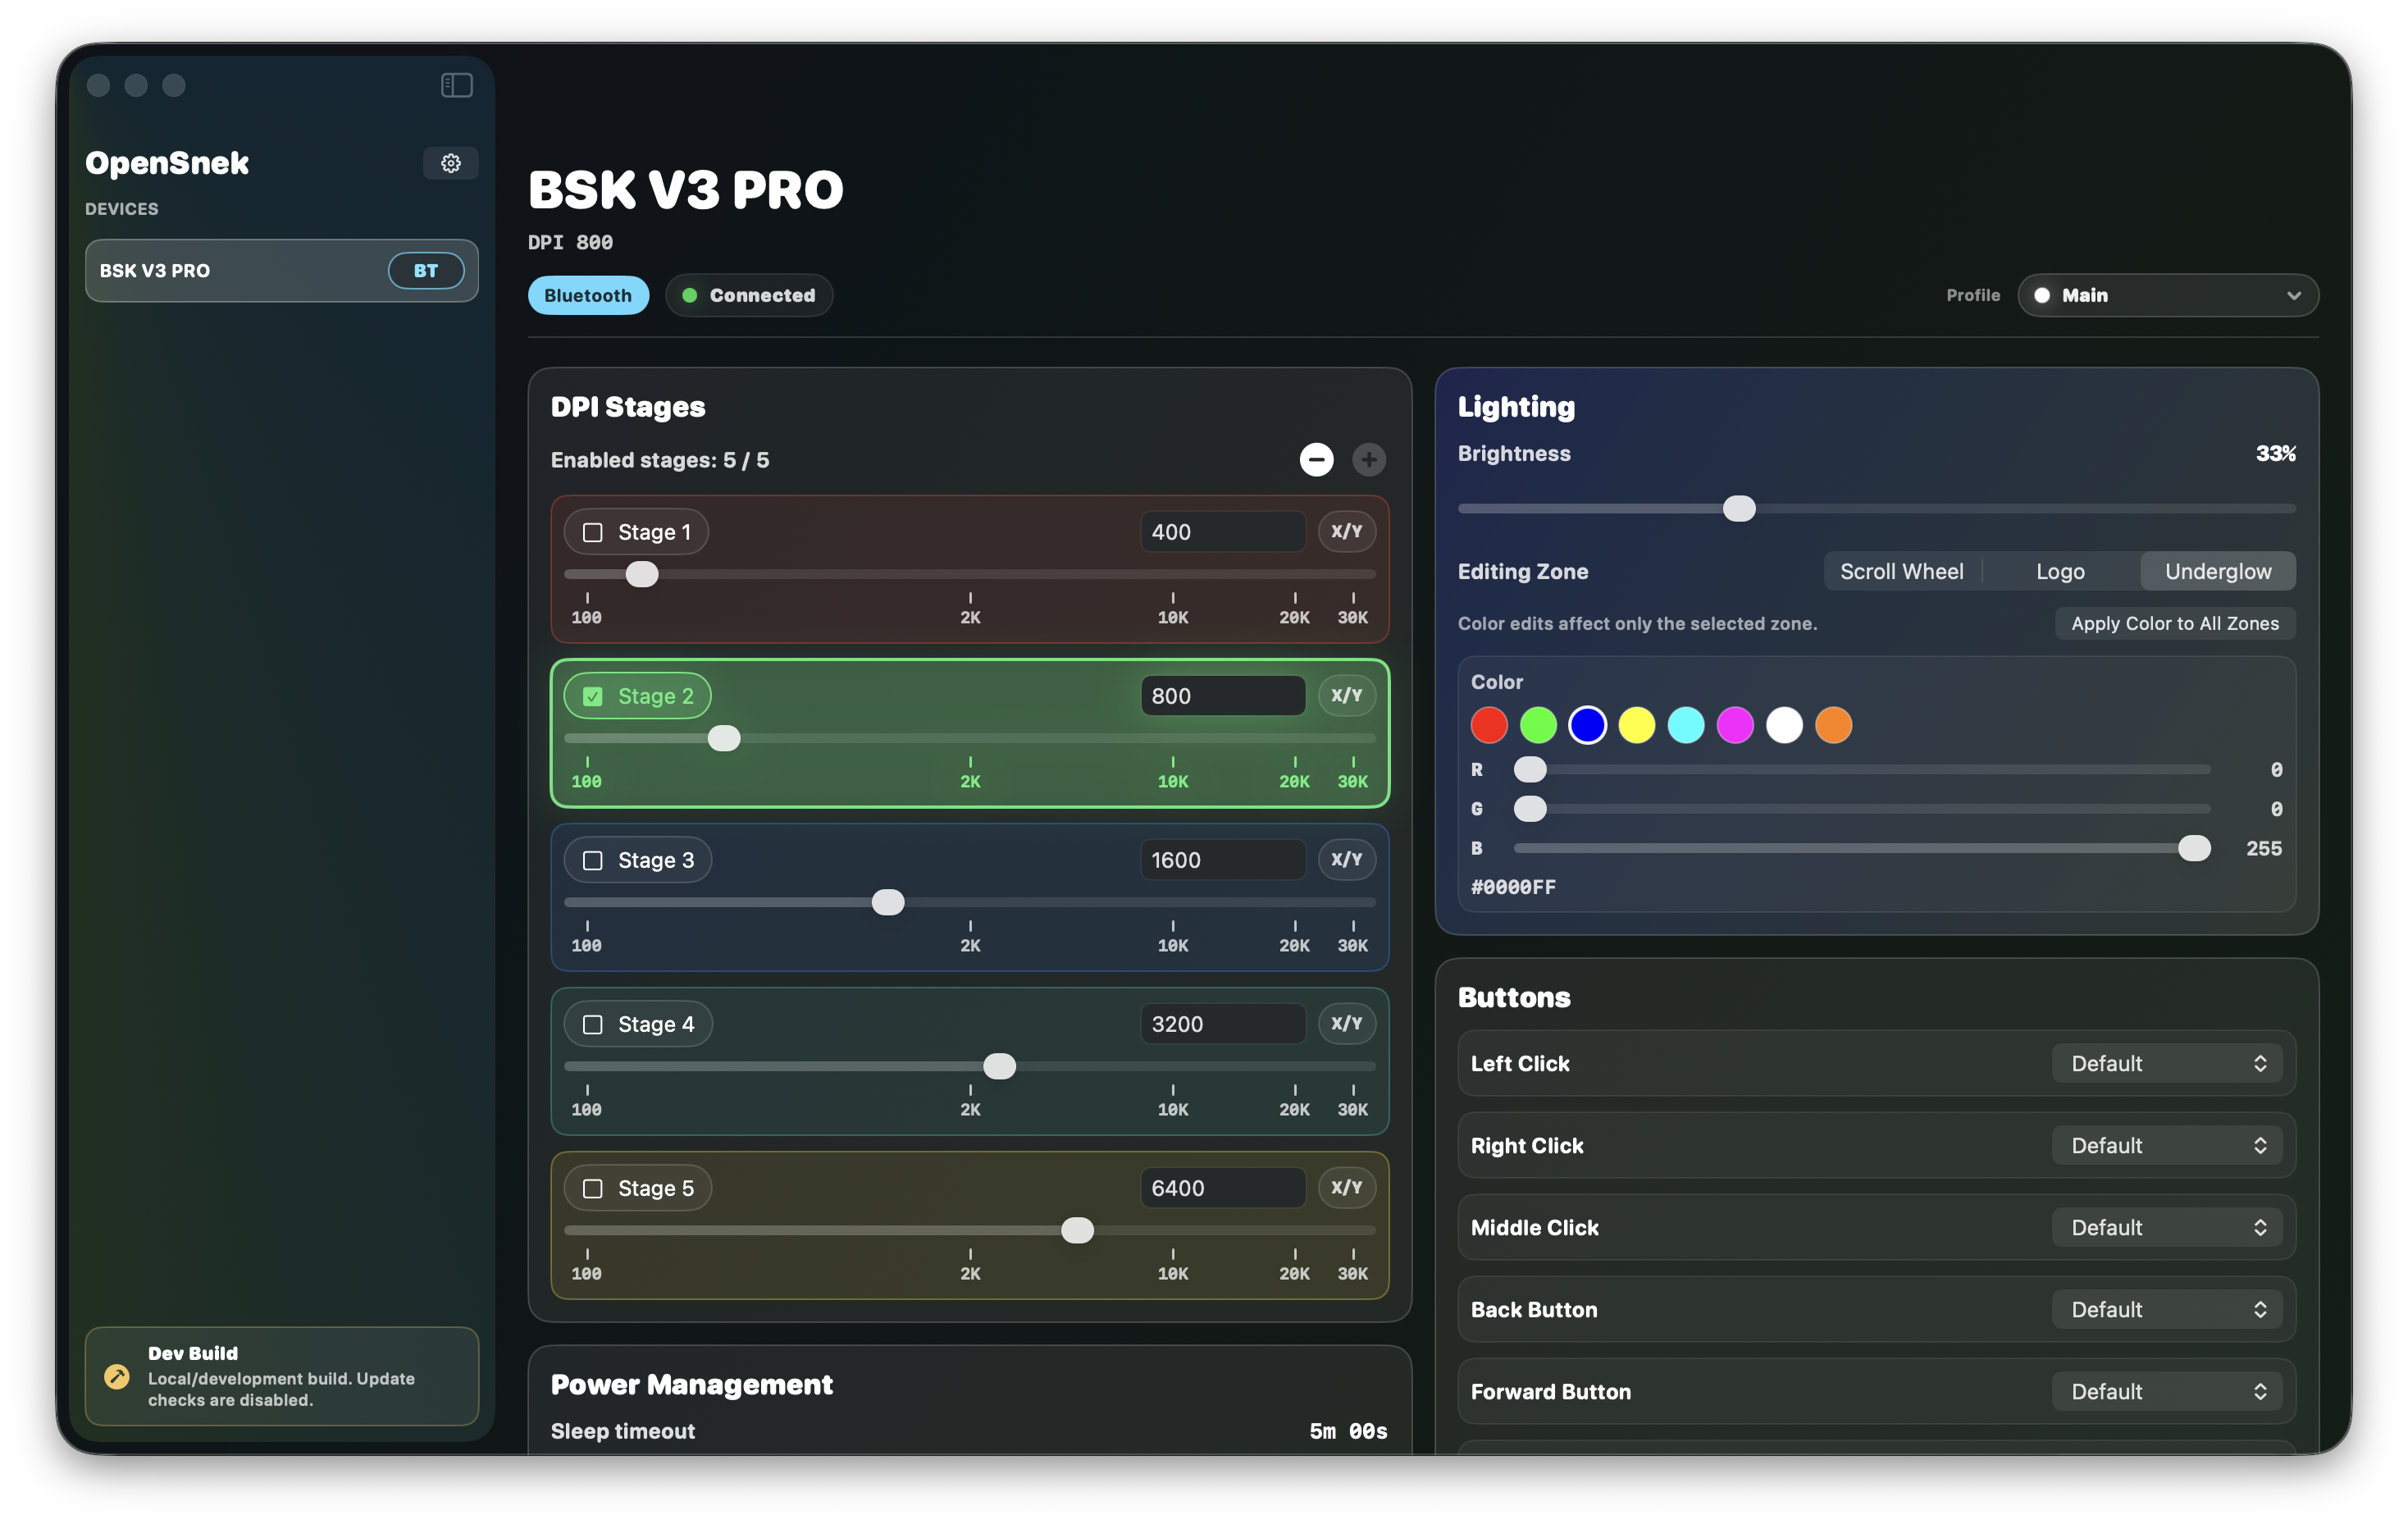
Task: Open Back Button assignment dropdown
Action: 2167,1309
